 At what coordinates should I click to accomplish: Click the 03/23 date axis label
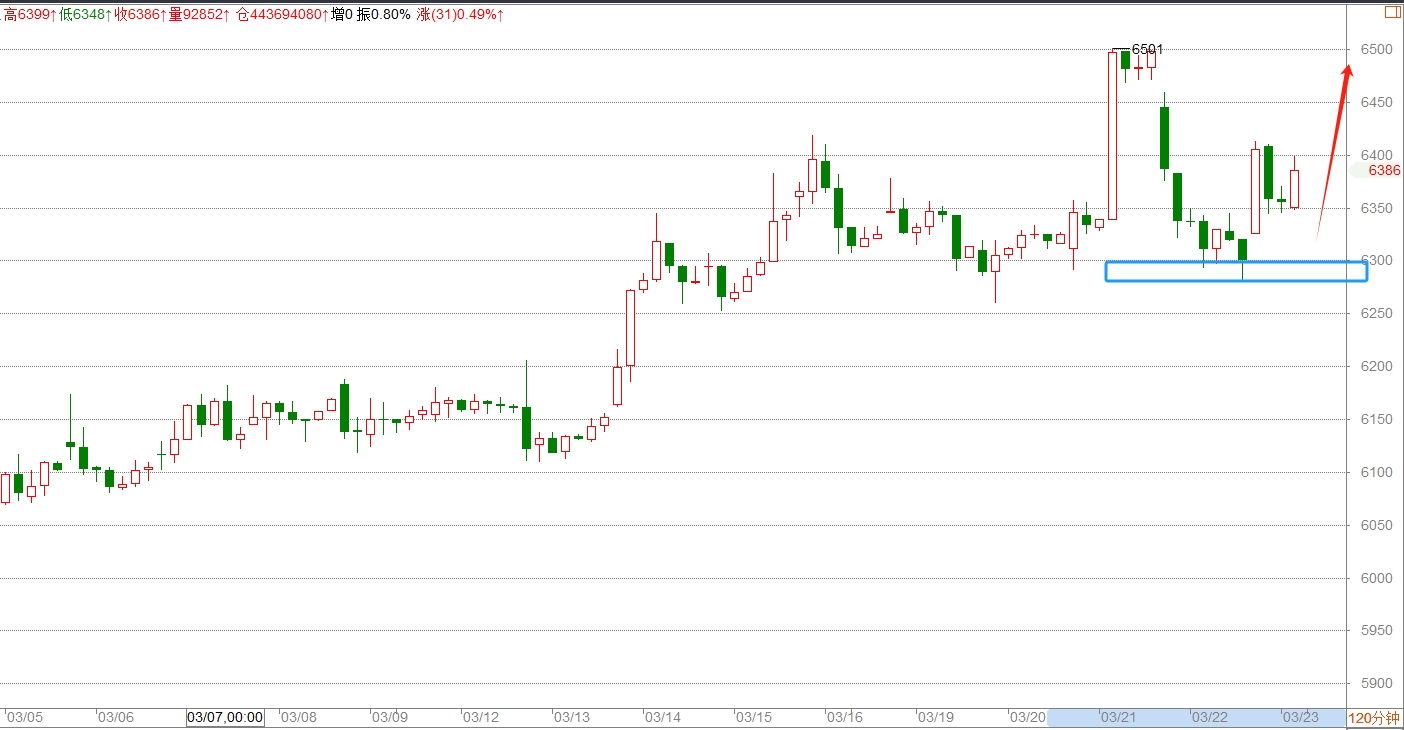coord(1301,718)
